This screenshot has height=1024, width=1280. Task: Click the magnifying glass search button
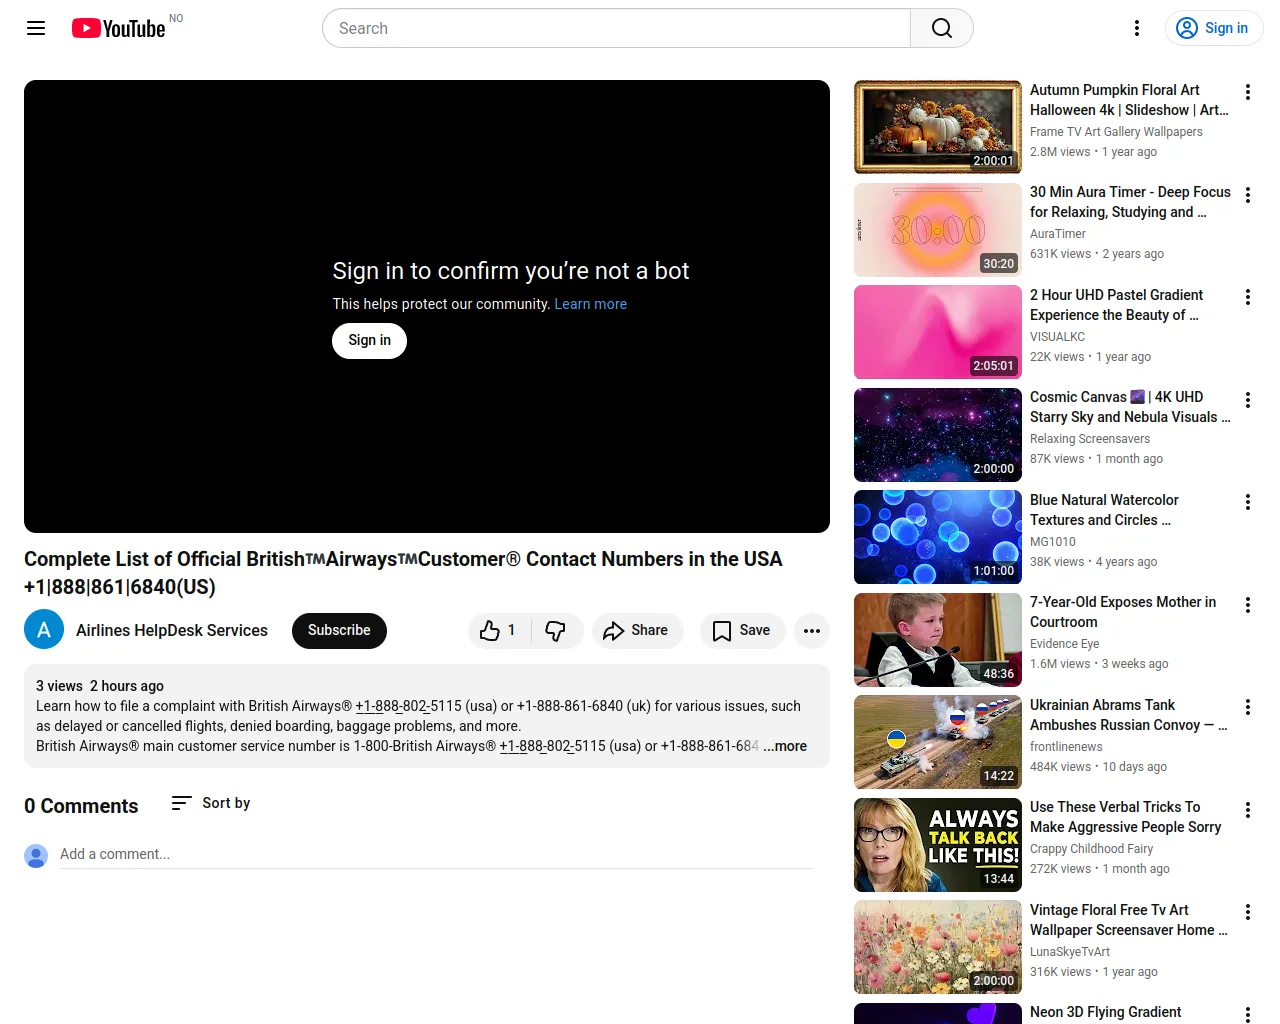[x=941, y=28]
